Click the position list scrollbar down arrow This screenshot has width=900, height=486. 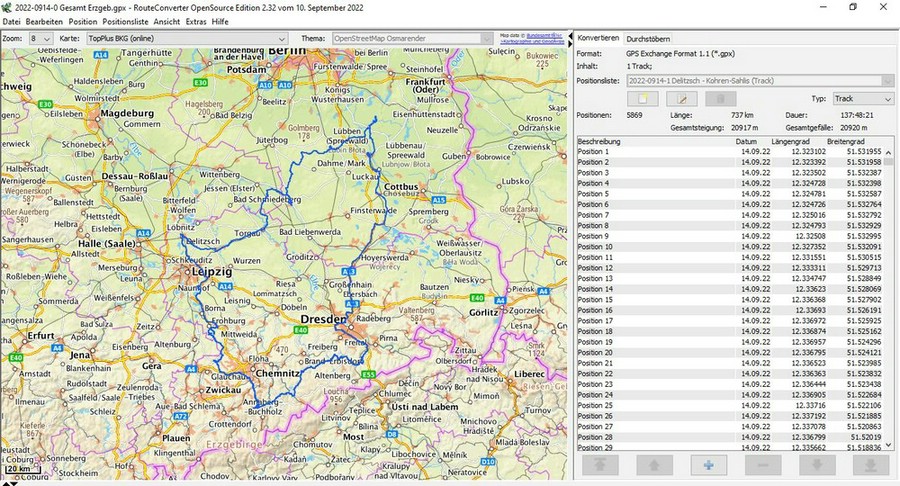(889, 445)
